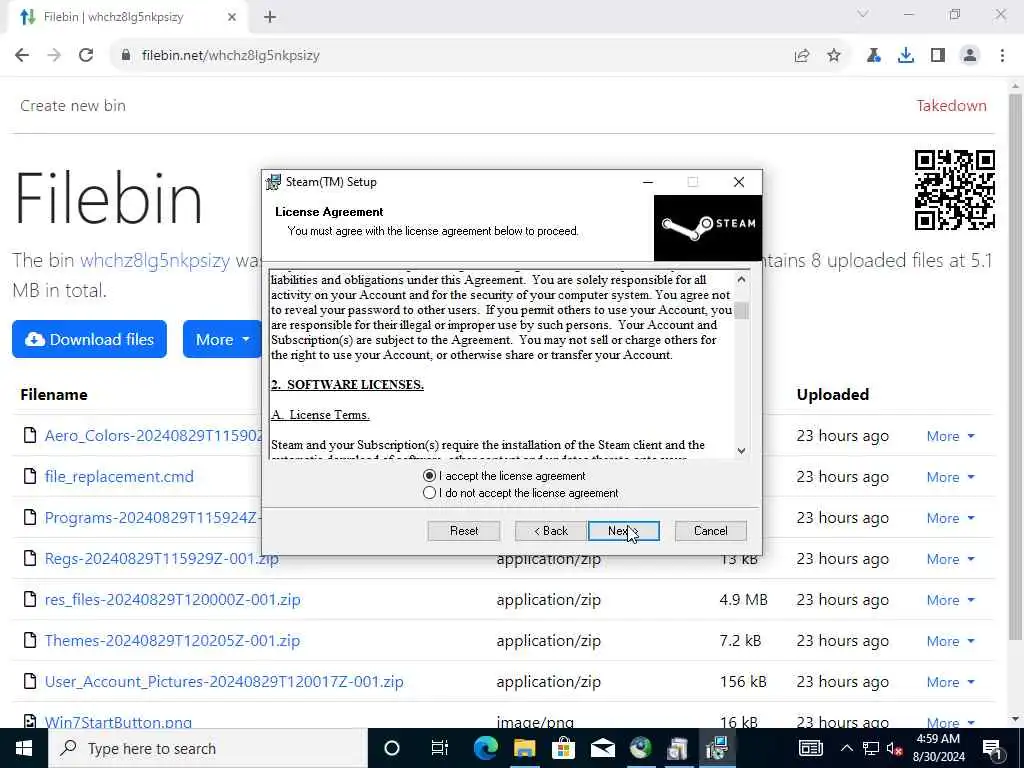Click Steam Setup title bar icon
1024x768 pixels.
(x=274, y=182)
